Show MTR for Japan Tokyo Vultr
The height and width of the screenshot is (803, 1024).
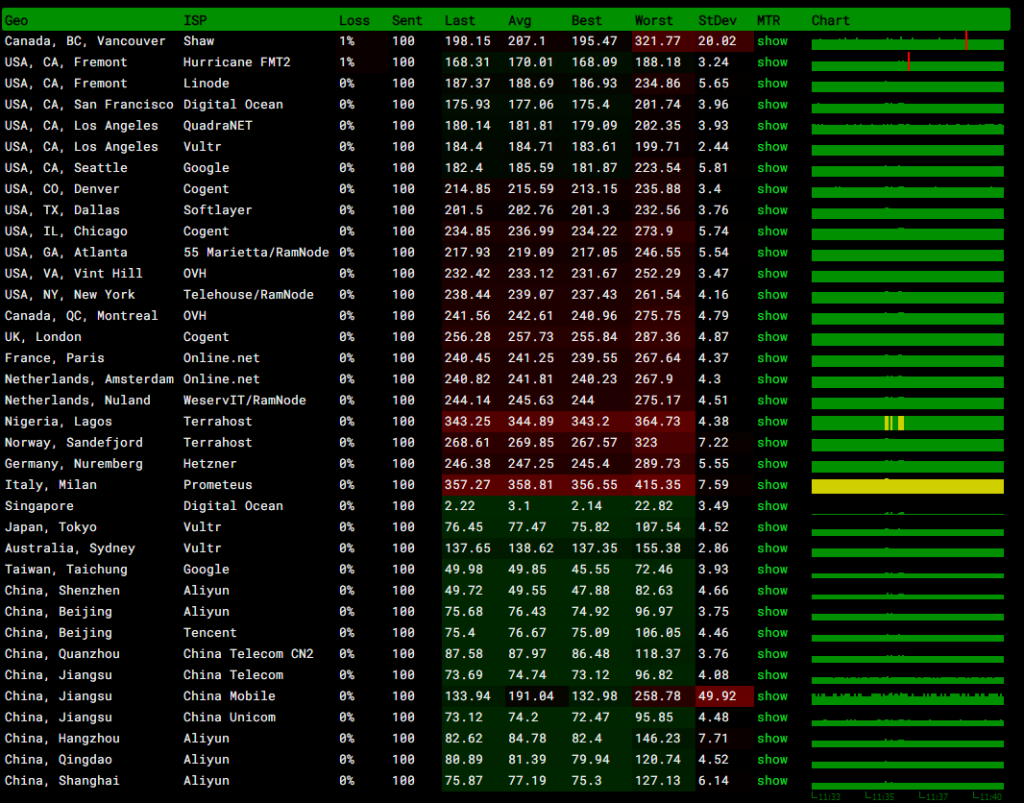tap(773, 527)
